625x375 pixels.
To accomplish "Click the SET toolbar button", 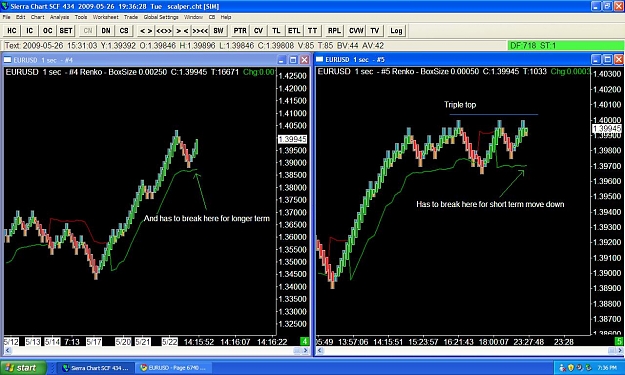I will click(x=66, y=31).
